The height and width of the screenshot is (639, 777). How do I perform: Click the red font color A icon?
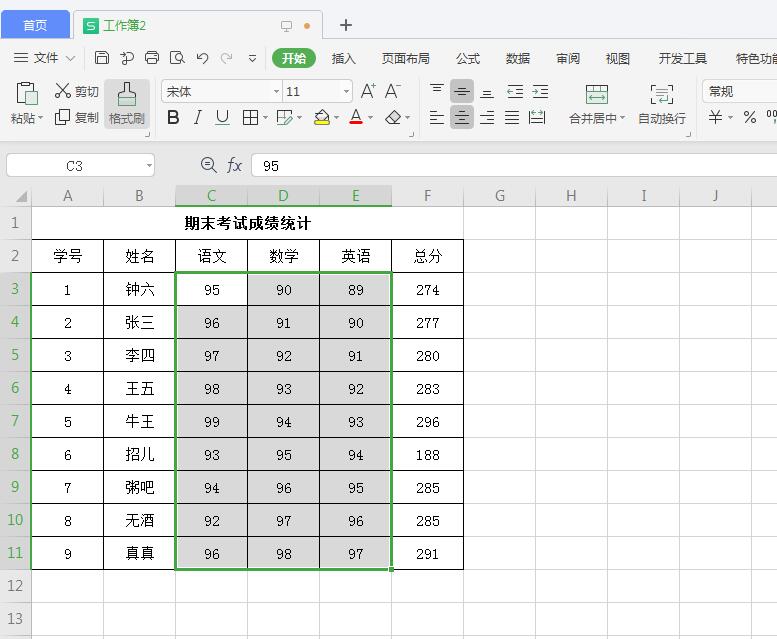(356, 117)
